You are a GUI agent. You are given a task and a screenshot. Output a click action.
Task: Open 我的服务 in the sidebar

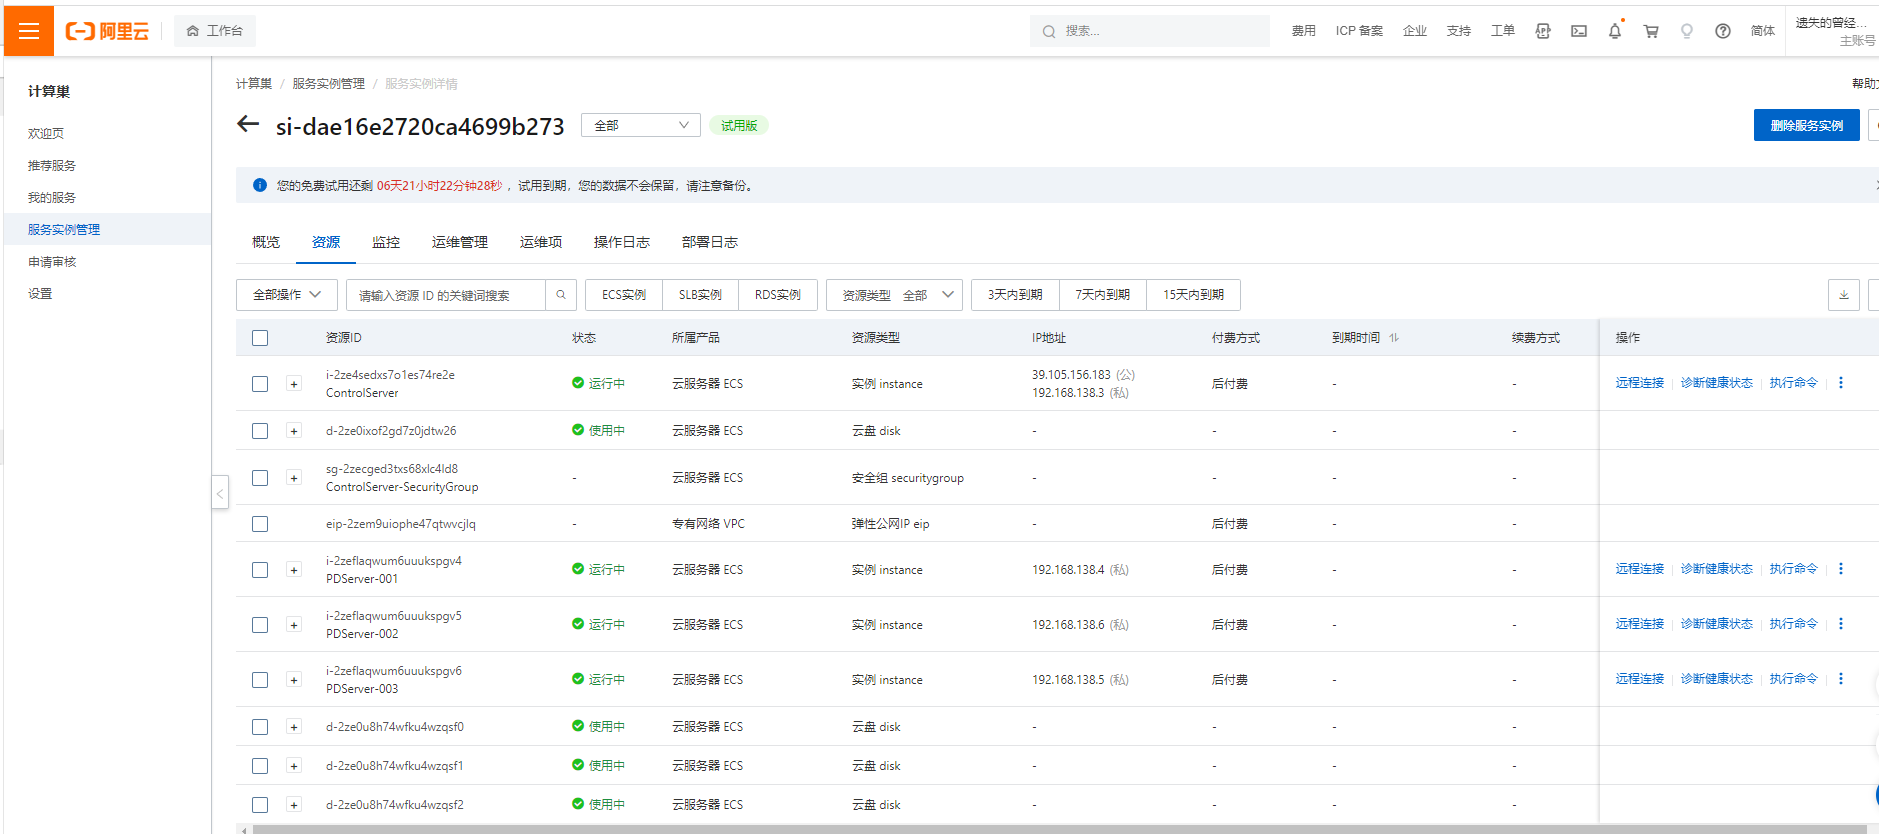(52, 198)
